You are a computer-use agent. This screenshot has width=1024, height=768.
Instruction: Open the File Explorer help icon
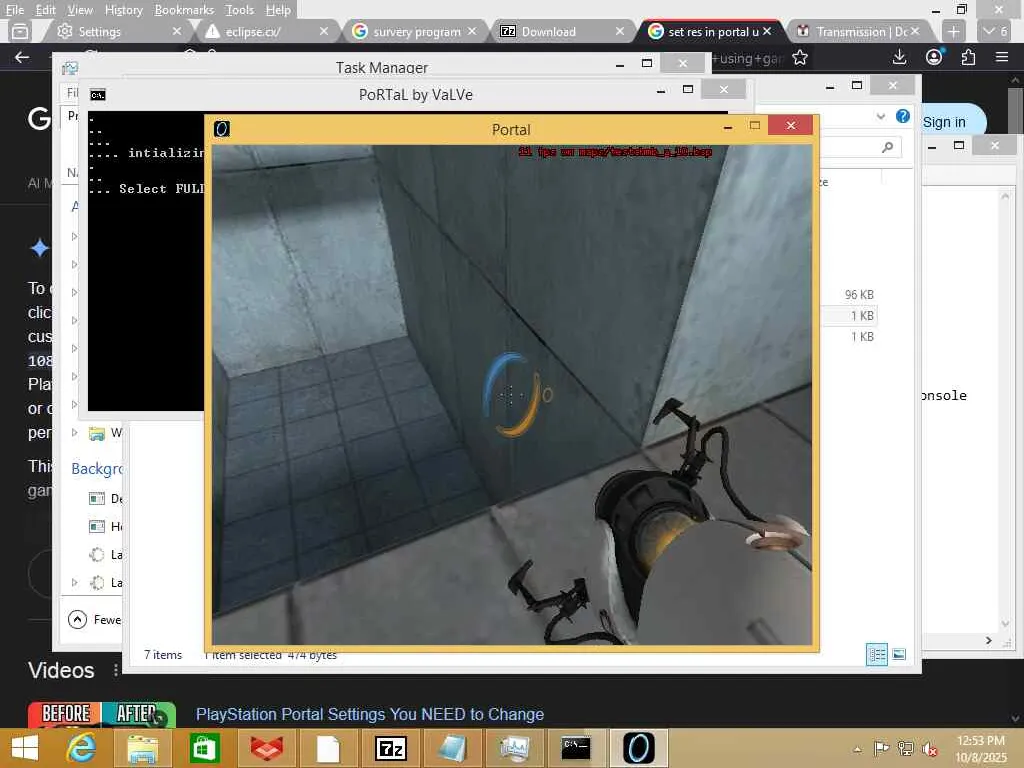(903, 116)
